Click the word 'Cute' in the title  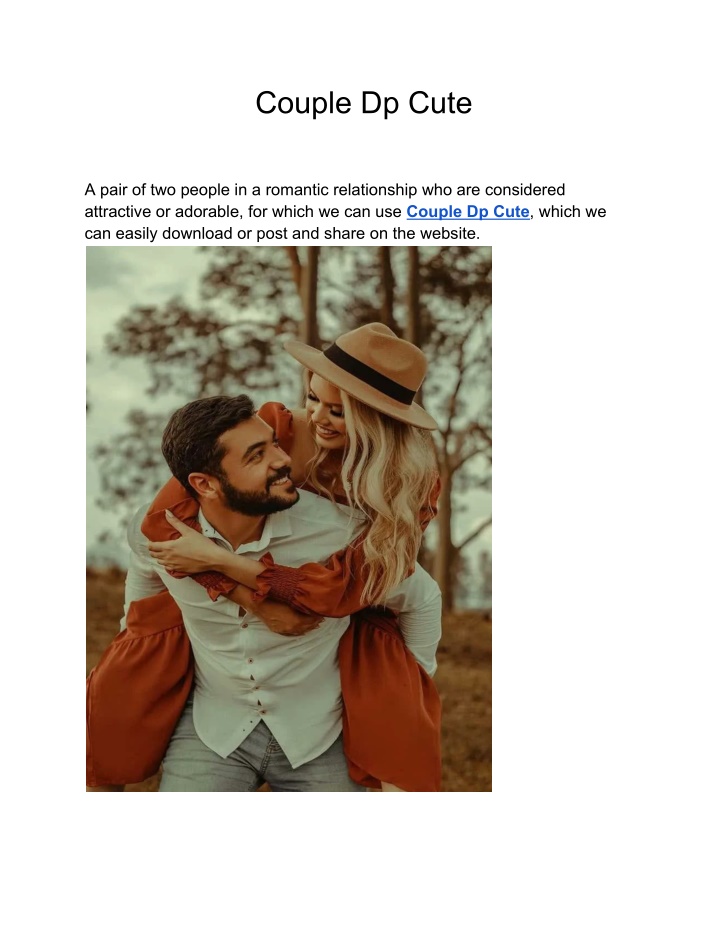pos(440,103)
